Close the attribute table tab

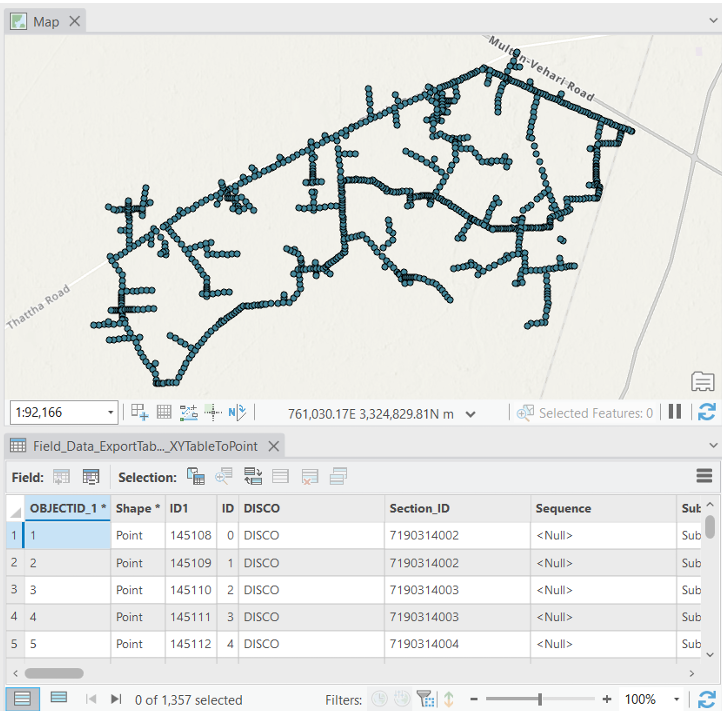(274, 446)
